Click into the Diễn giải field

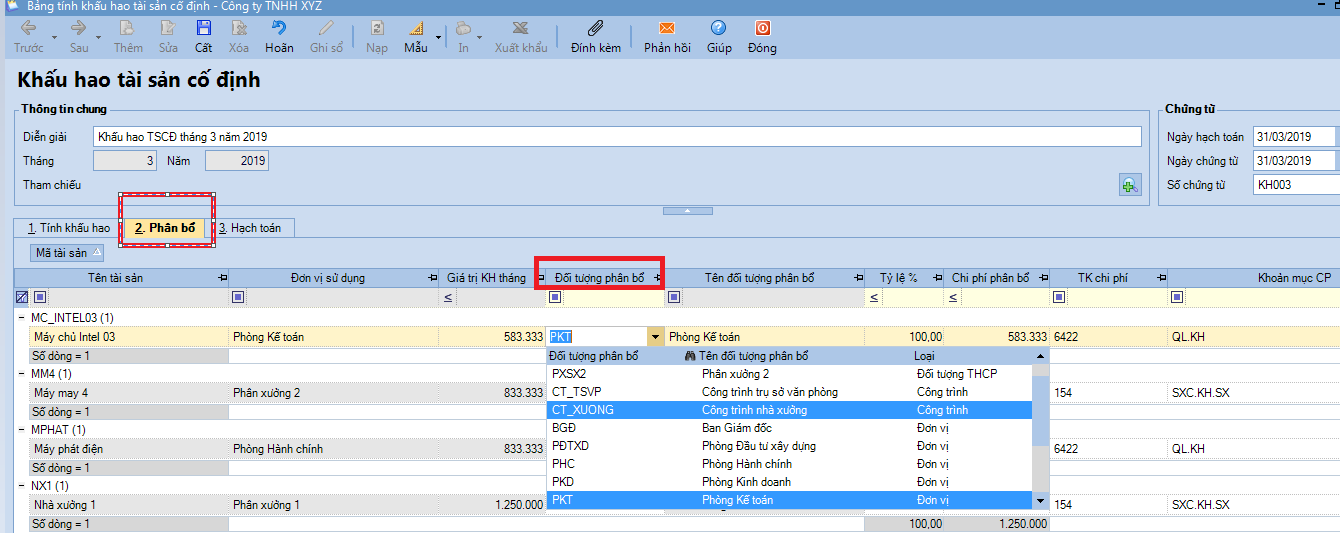[x=617, y=137]
